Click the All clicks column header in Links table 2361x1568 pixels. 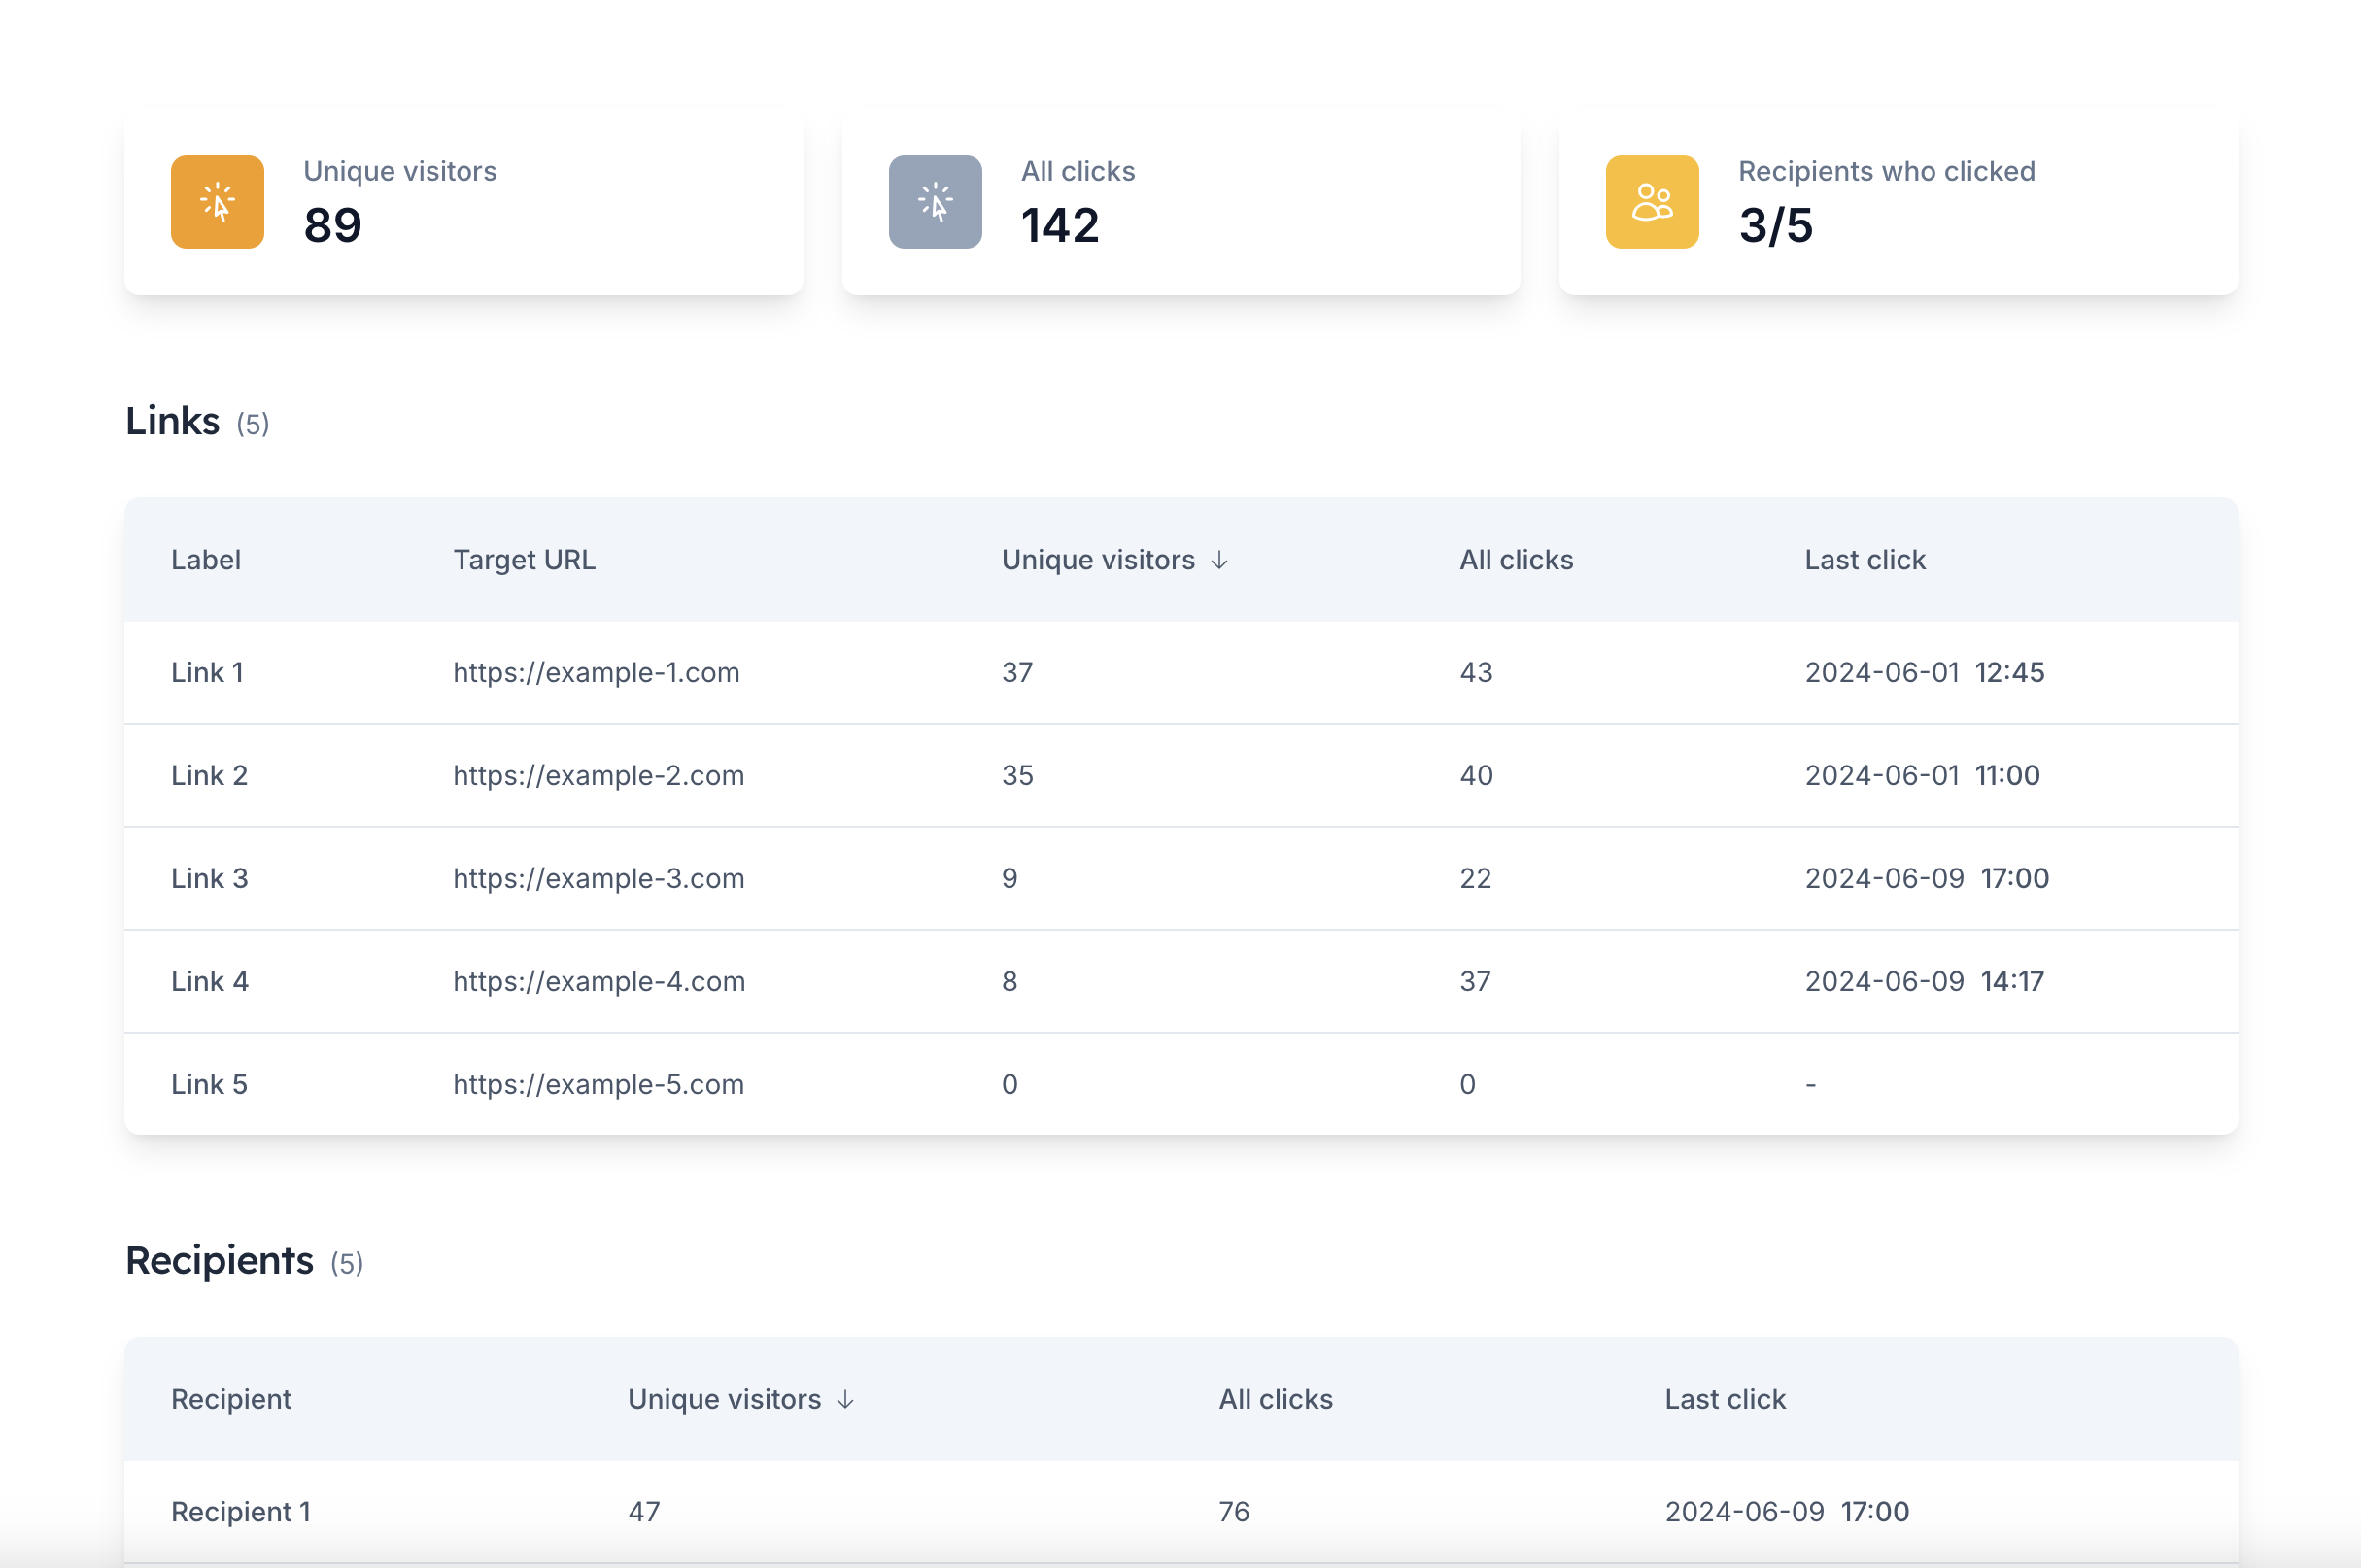tap(1515, 560)
